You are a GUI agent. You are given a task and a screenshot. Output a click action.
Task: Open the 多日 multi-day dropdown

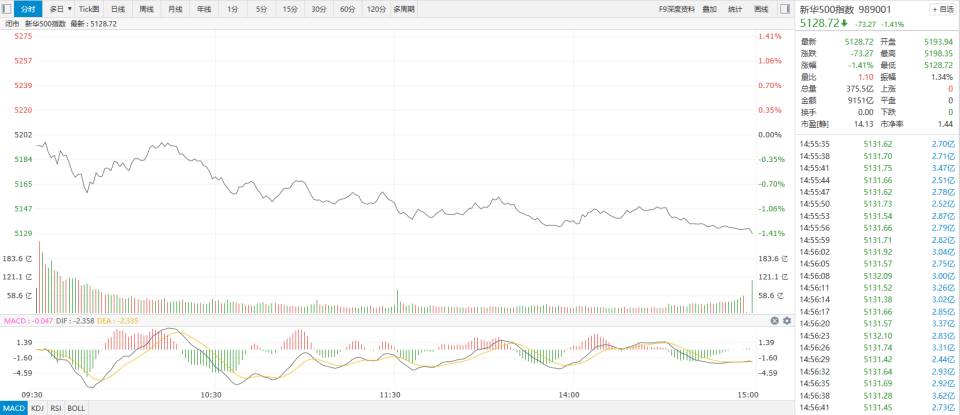pos(60,9)
